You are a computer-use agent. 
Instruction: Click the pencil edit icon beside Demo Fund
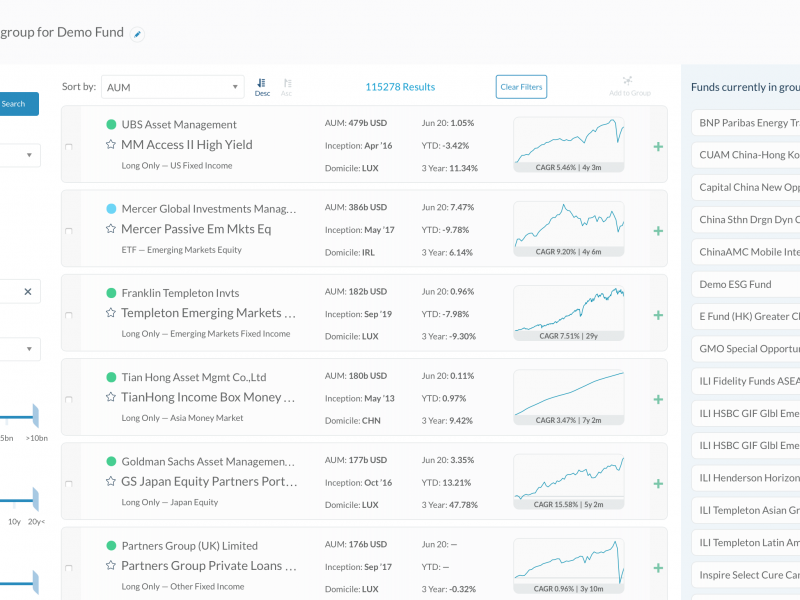pos(137,34)
